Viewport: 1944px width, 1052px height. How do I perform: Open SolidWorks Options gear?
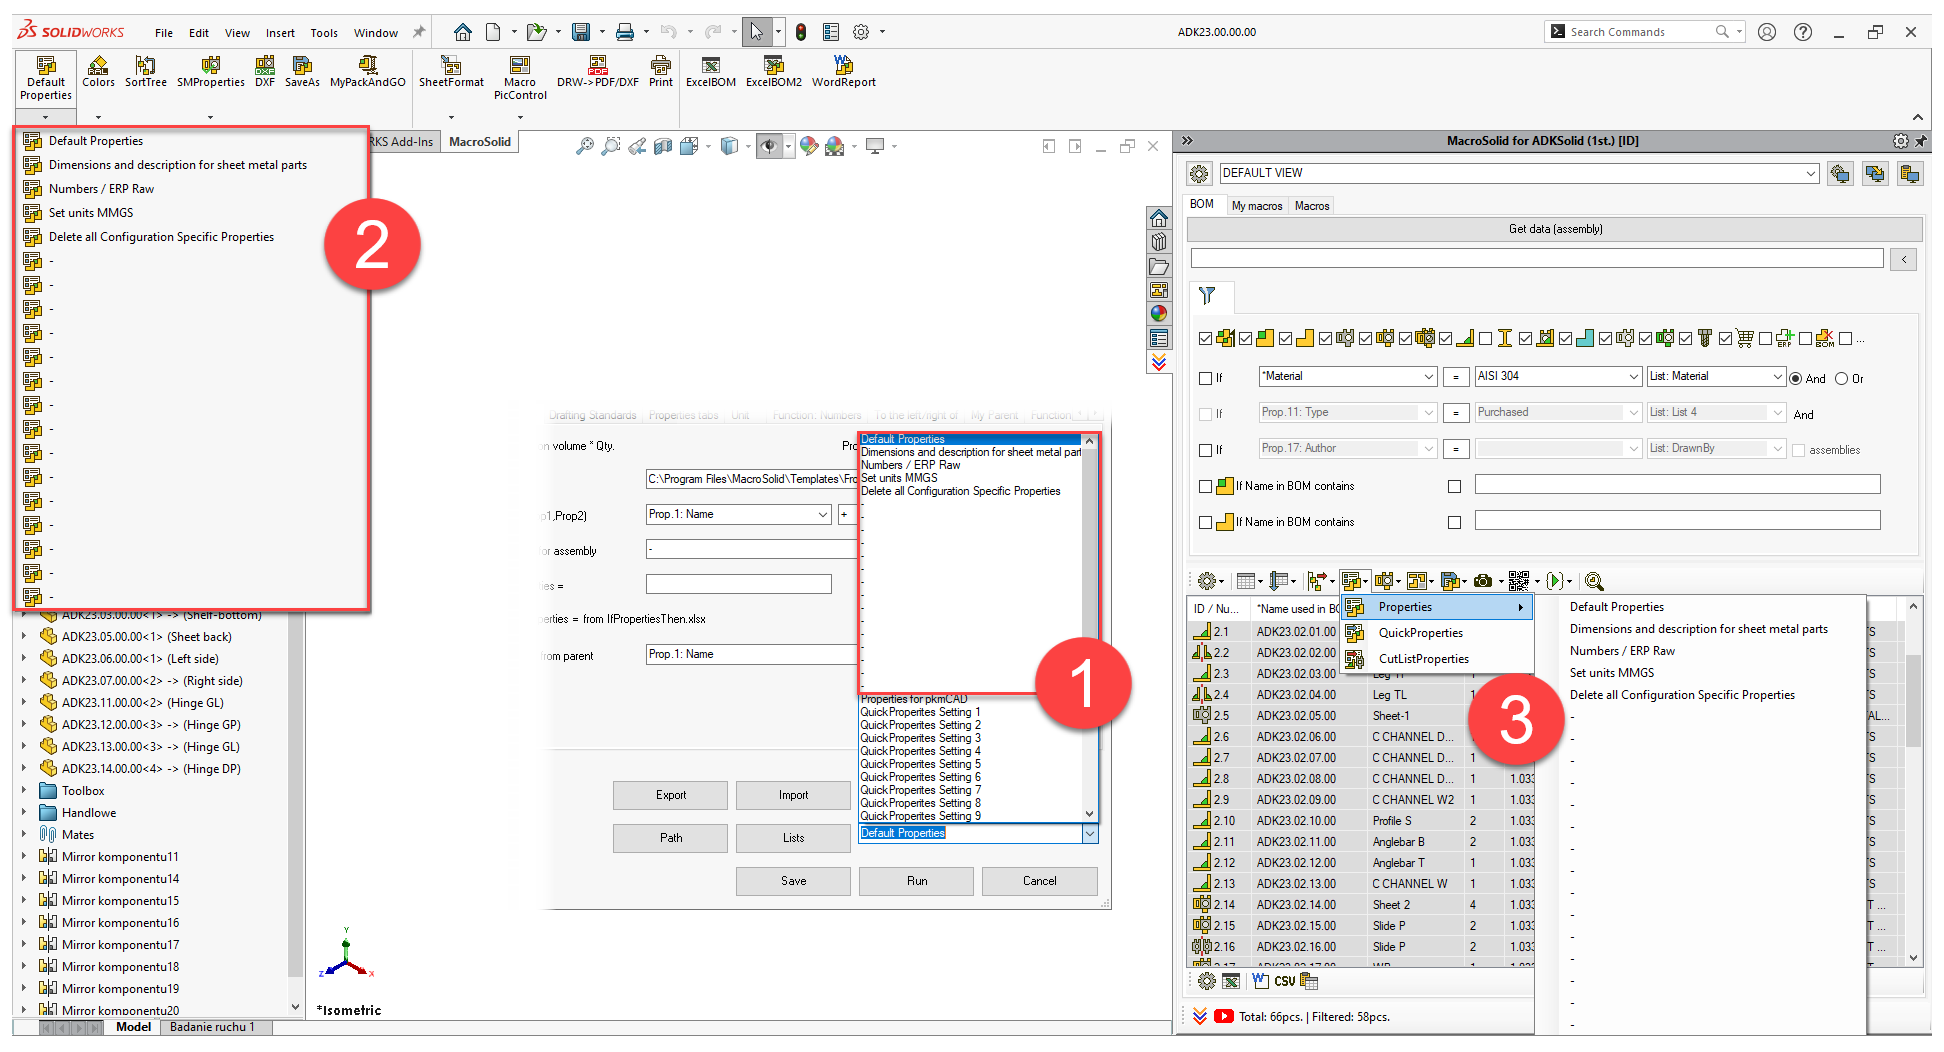coord(861,32)
